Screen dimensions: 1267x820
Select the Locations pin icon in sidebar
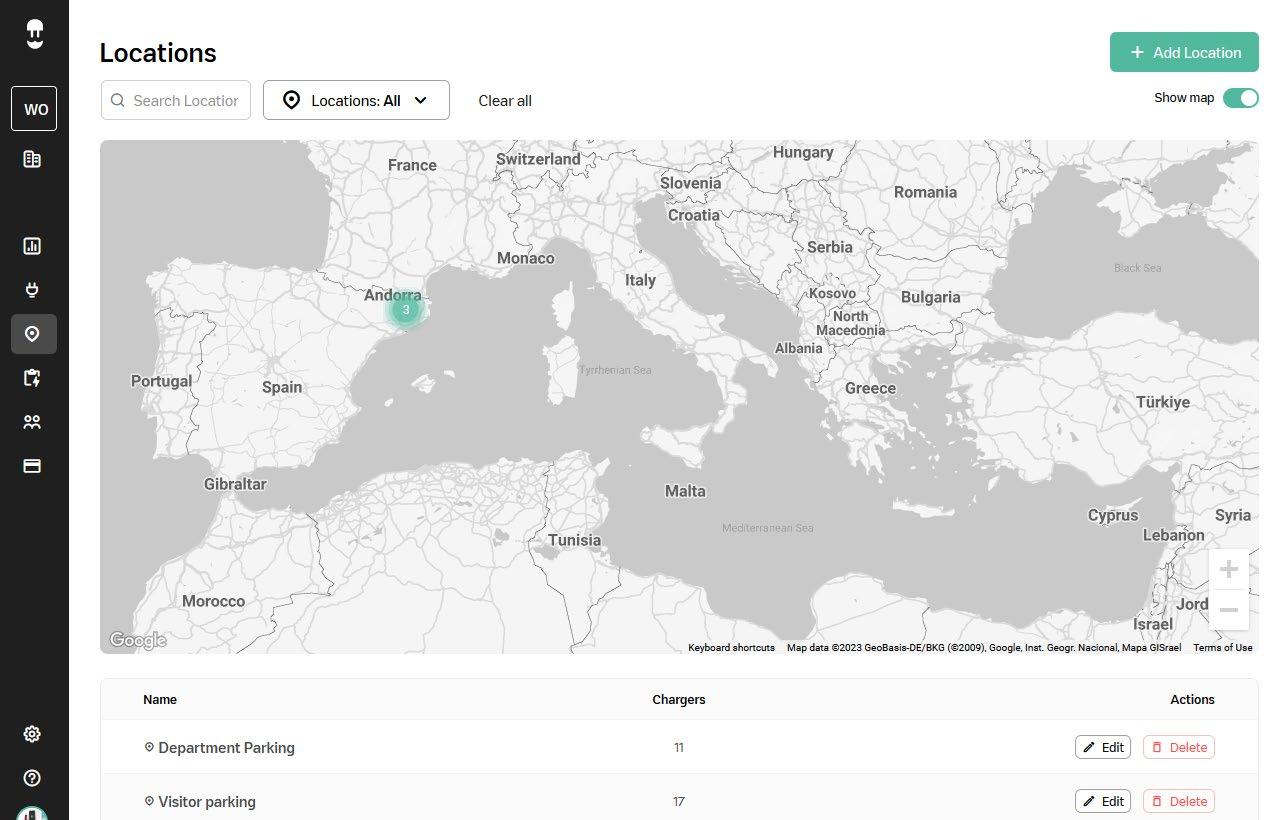coord(33,334)
